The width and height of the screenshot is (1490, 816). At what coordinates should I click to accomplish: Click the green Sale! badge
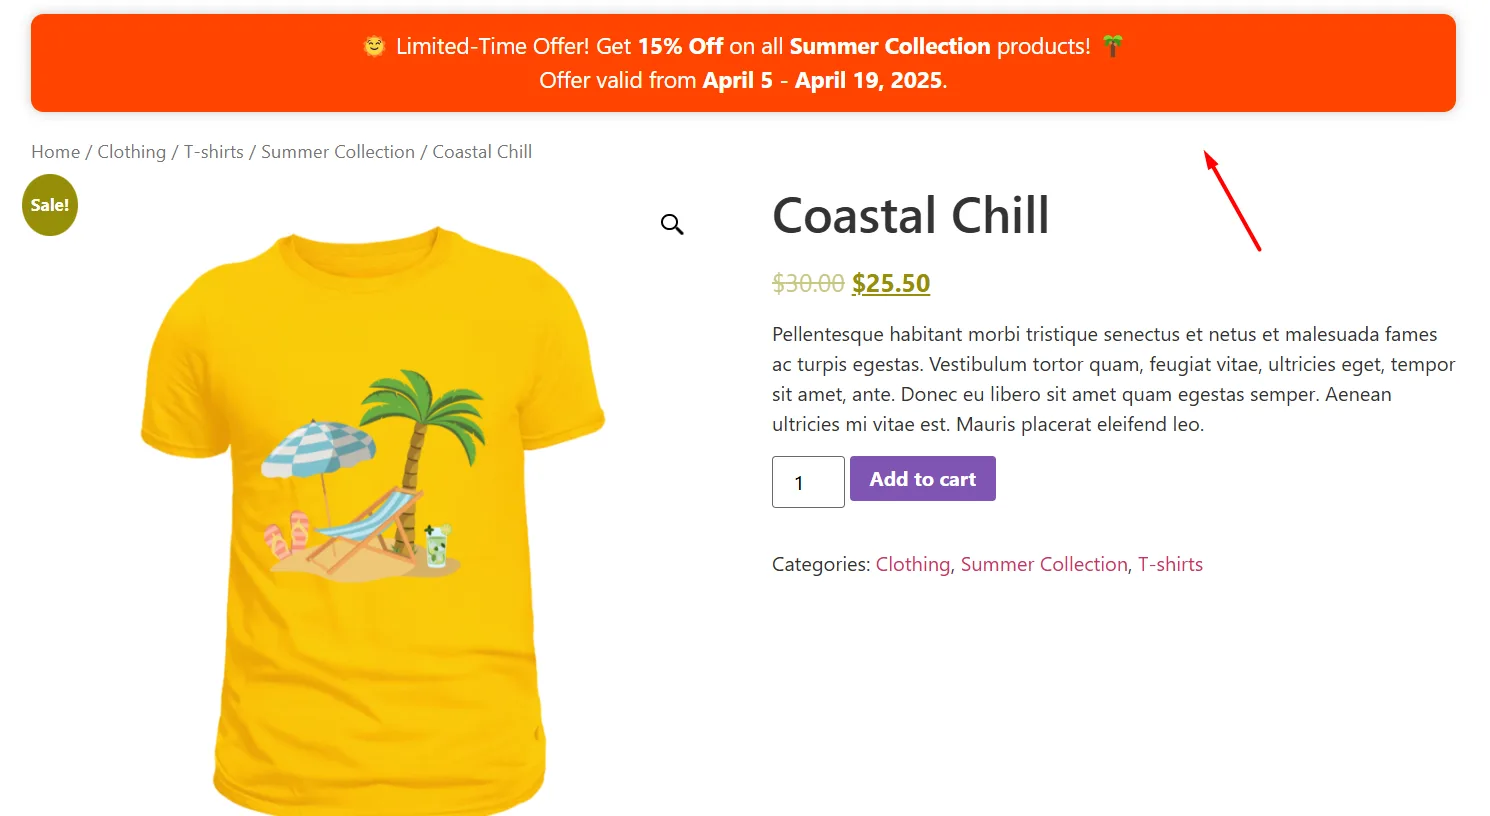(x=50, y=205)
